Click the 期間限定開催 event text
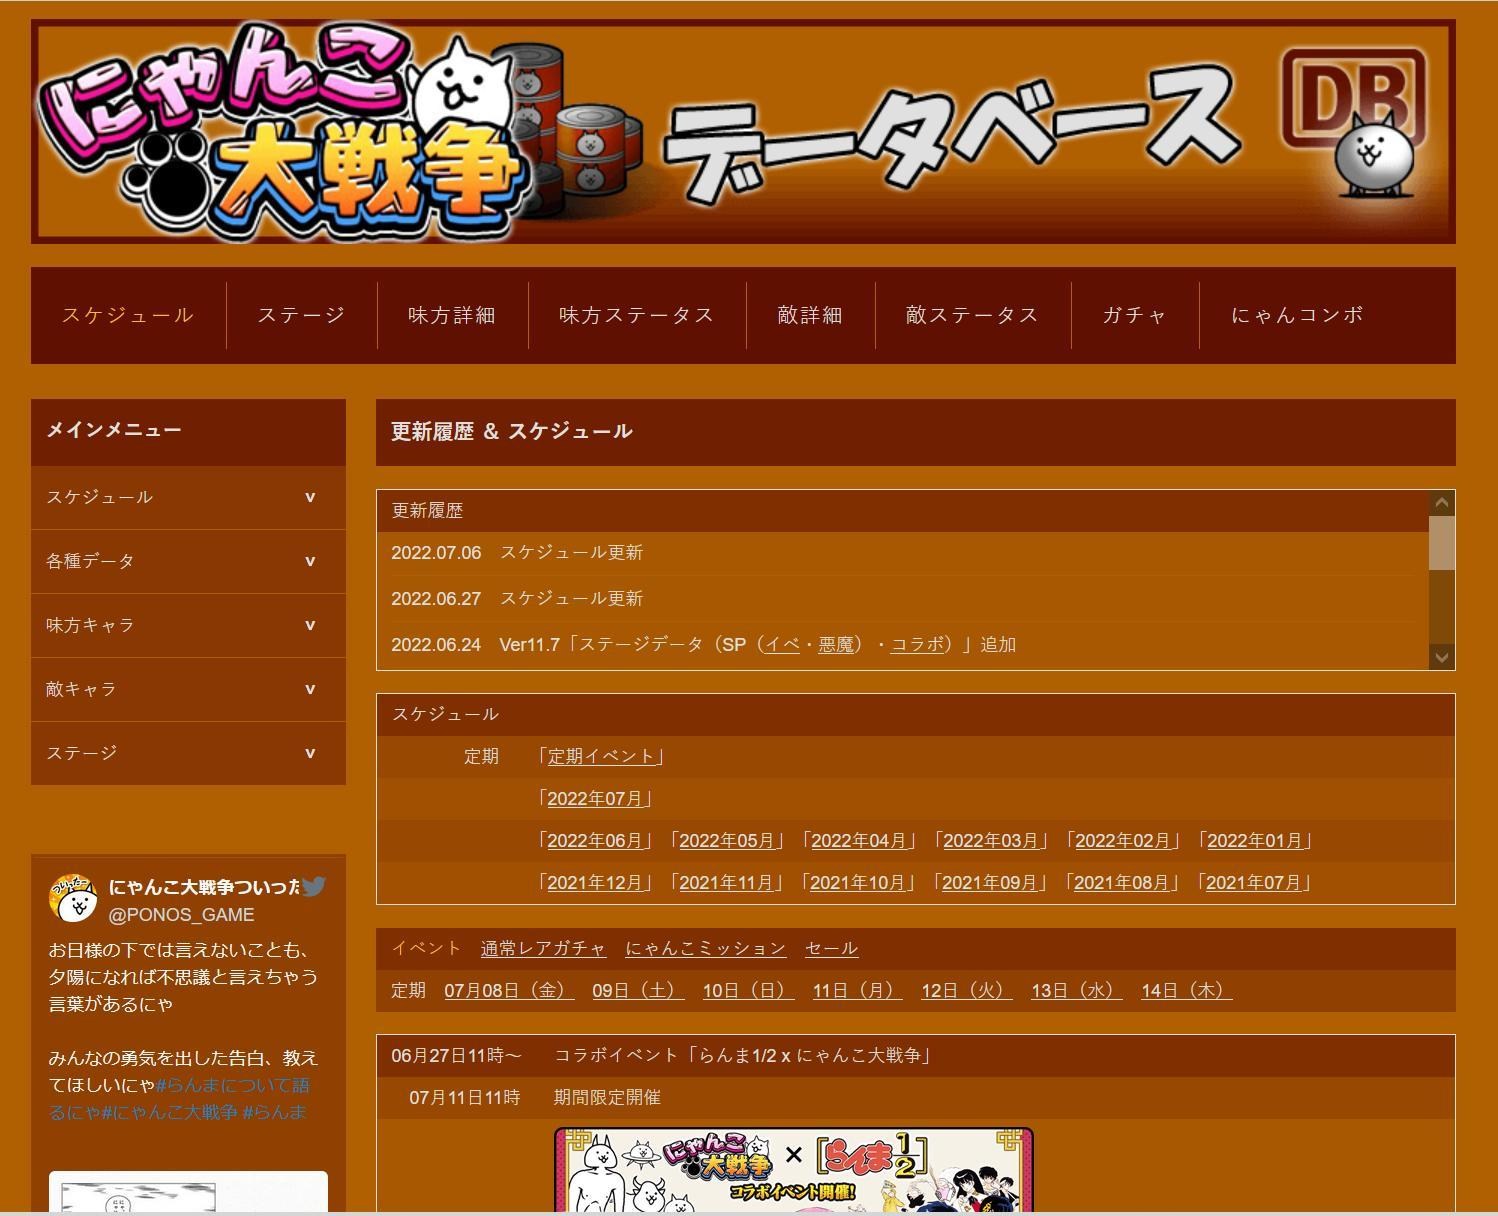 coord(607,1098)
